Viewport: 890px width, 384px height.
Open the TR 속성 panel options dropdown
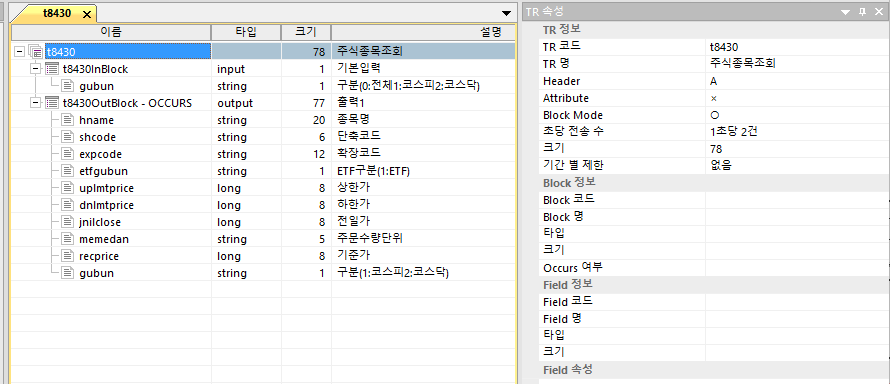[846, 12]
